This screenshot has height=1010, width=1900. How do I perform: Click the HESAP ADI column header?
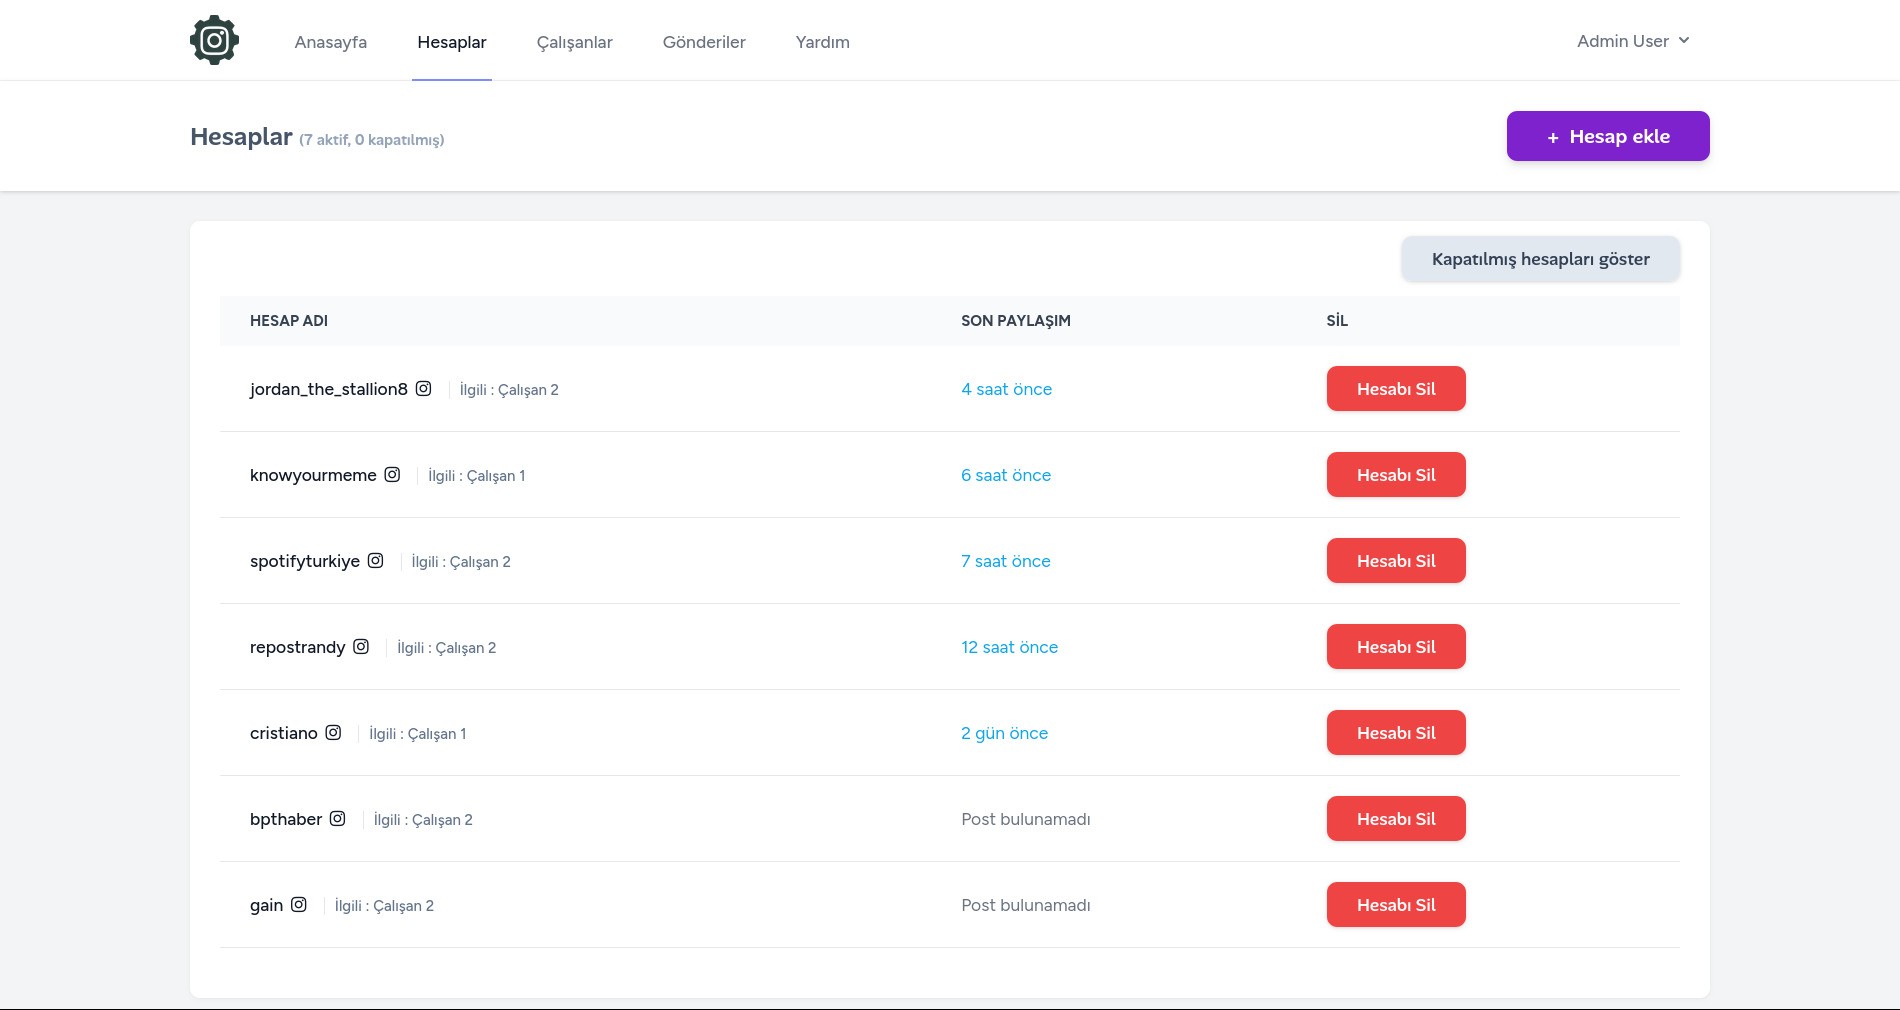pos(289,321)
